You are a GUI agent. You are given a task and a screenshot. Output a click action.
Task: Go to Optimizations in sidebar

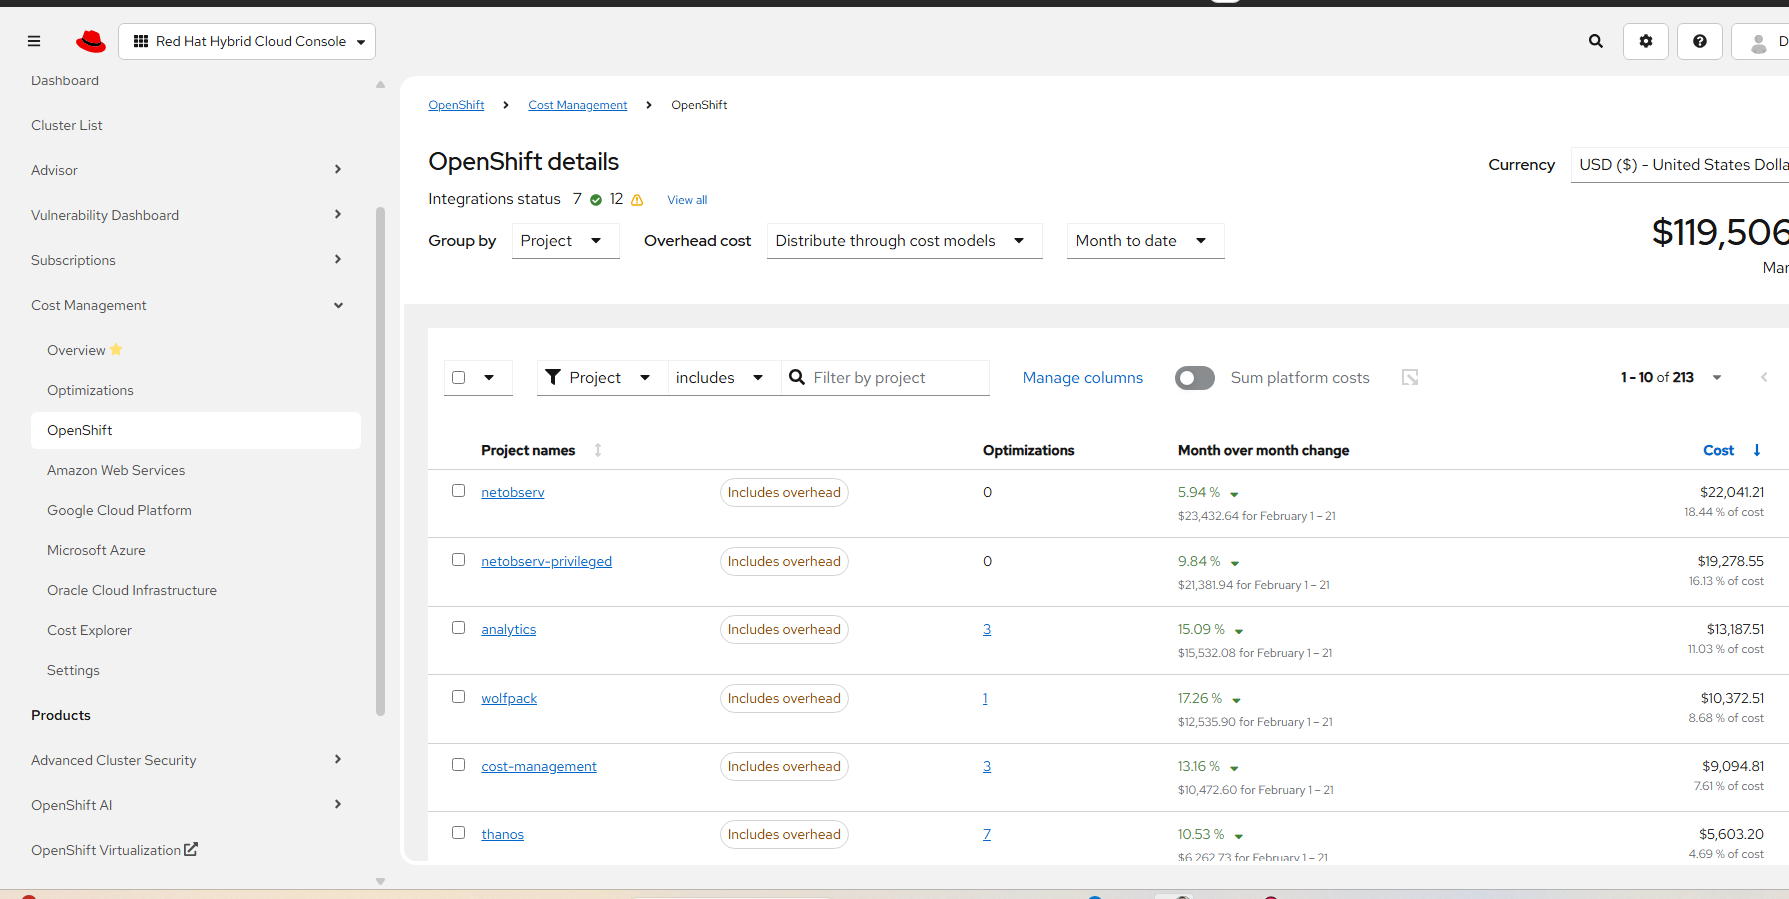pos(90,390)
